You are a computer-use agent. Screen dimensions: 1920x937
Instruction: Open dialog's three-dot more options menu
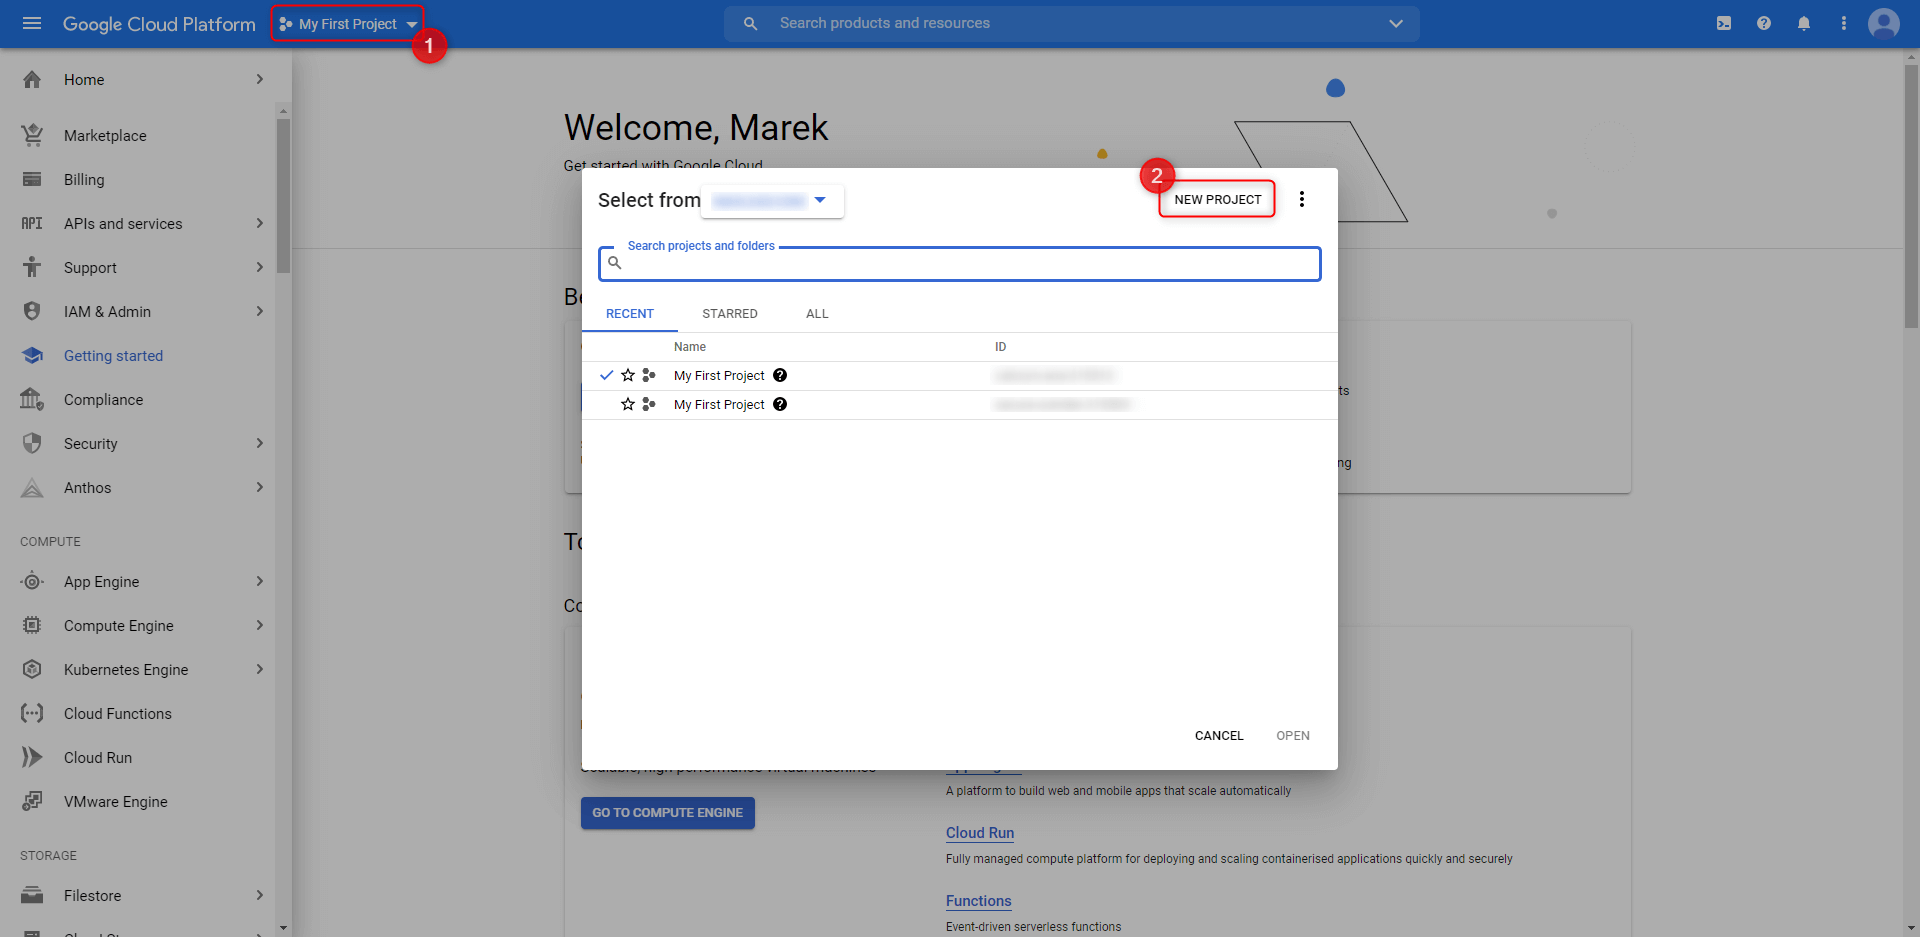coord(1302,199)
